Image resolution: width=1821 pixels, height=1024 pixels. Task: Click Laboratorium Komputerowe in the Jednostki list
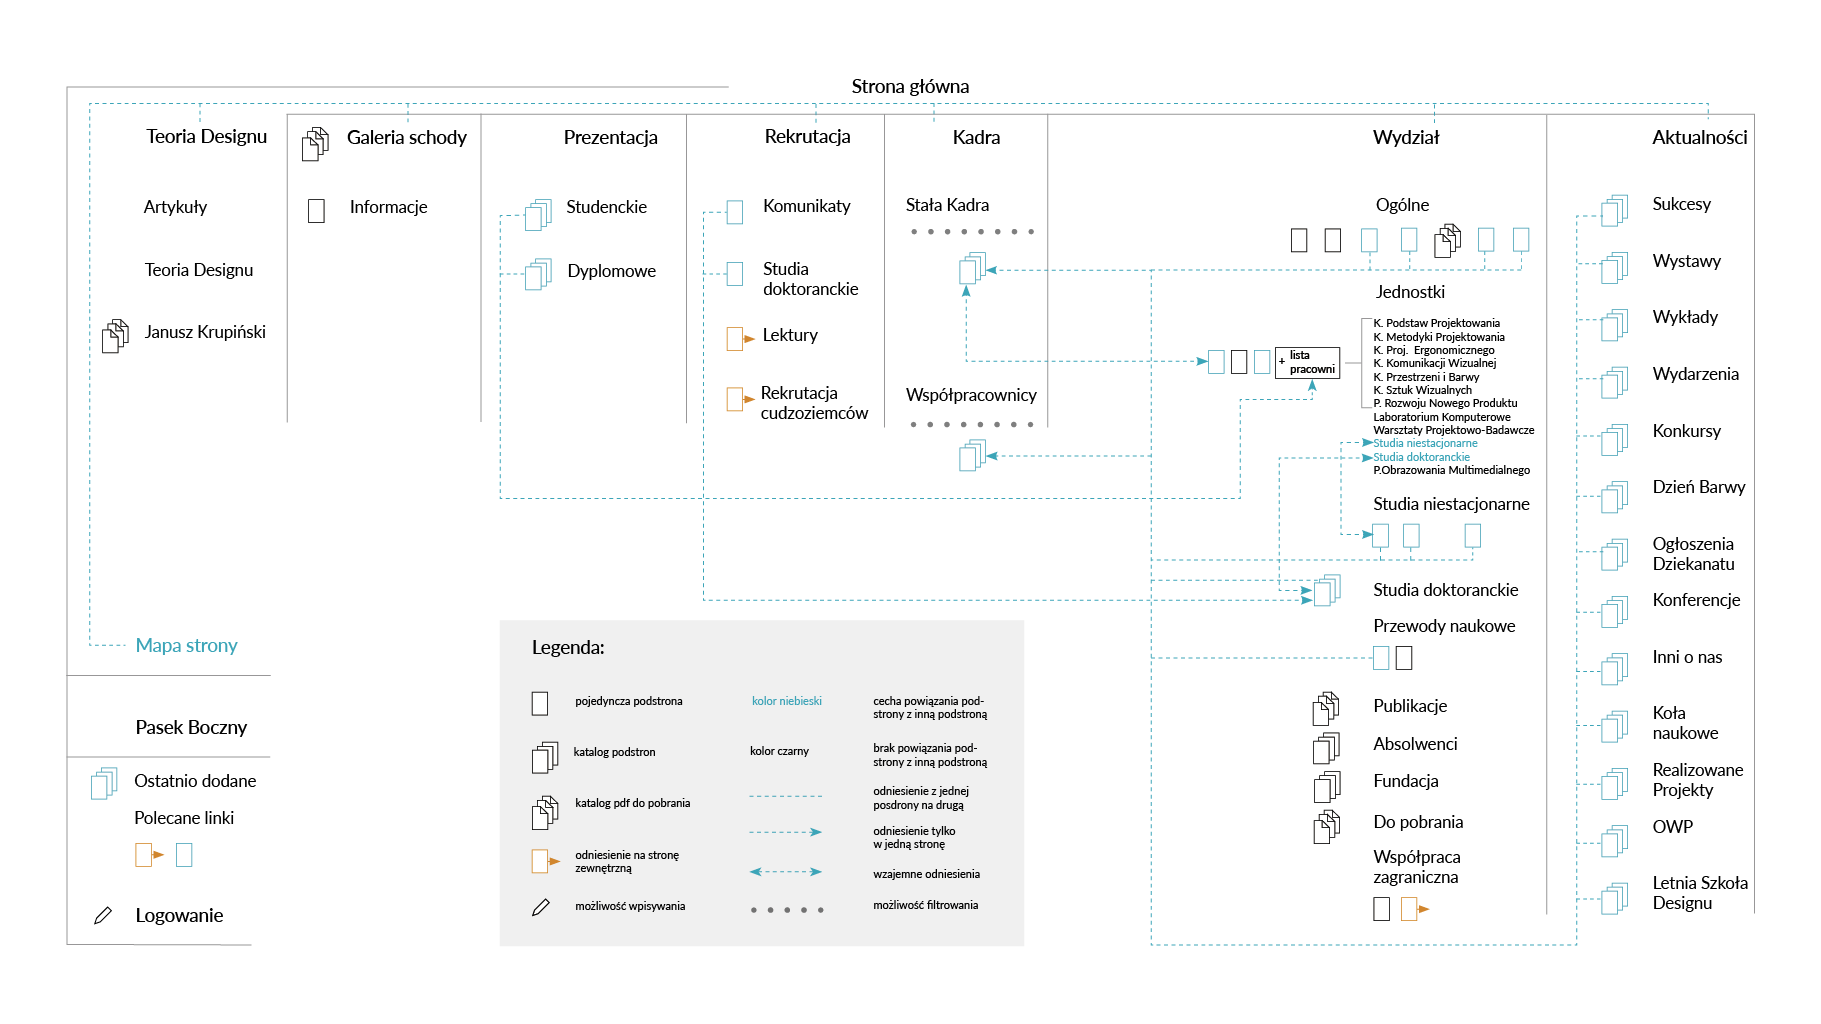point(1441,417)
